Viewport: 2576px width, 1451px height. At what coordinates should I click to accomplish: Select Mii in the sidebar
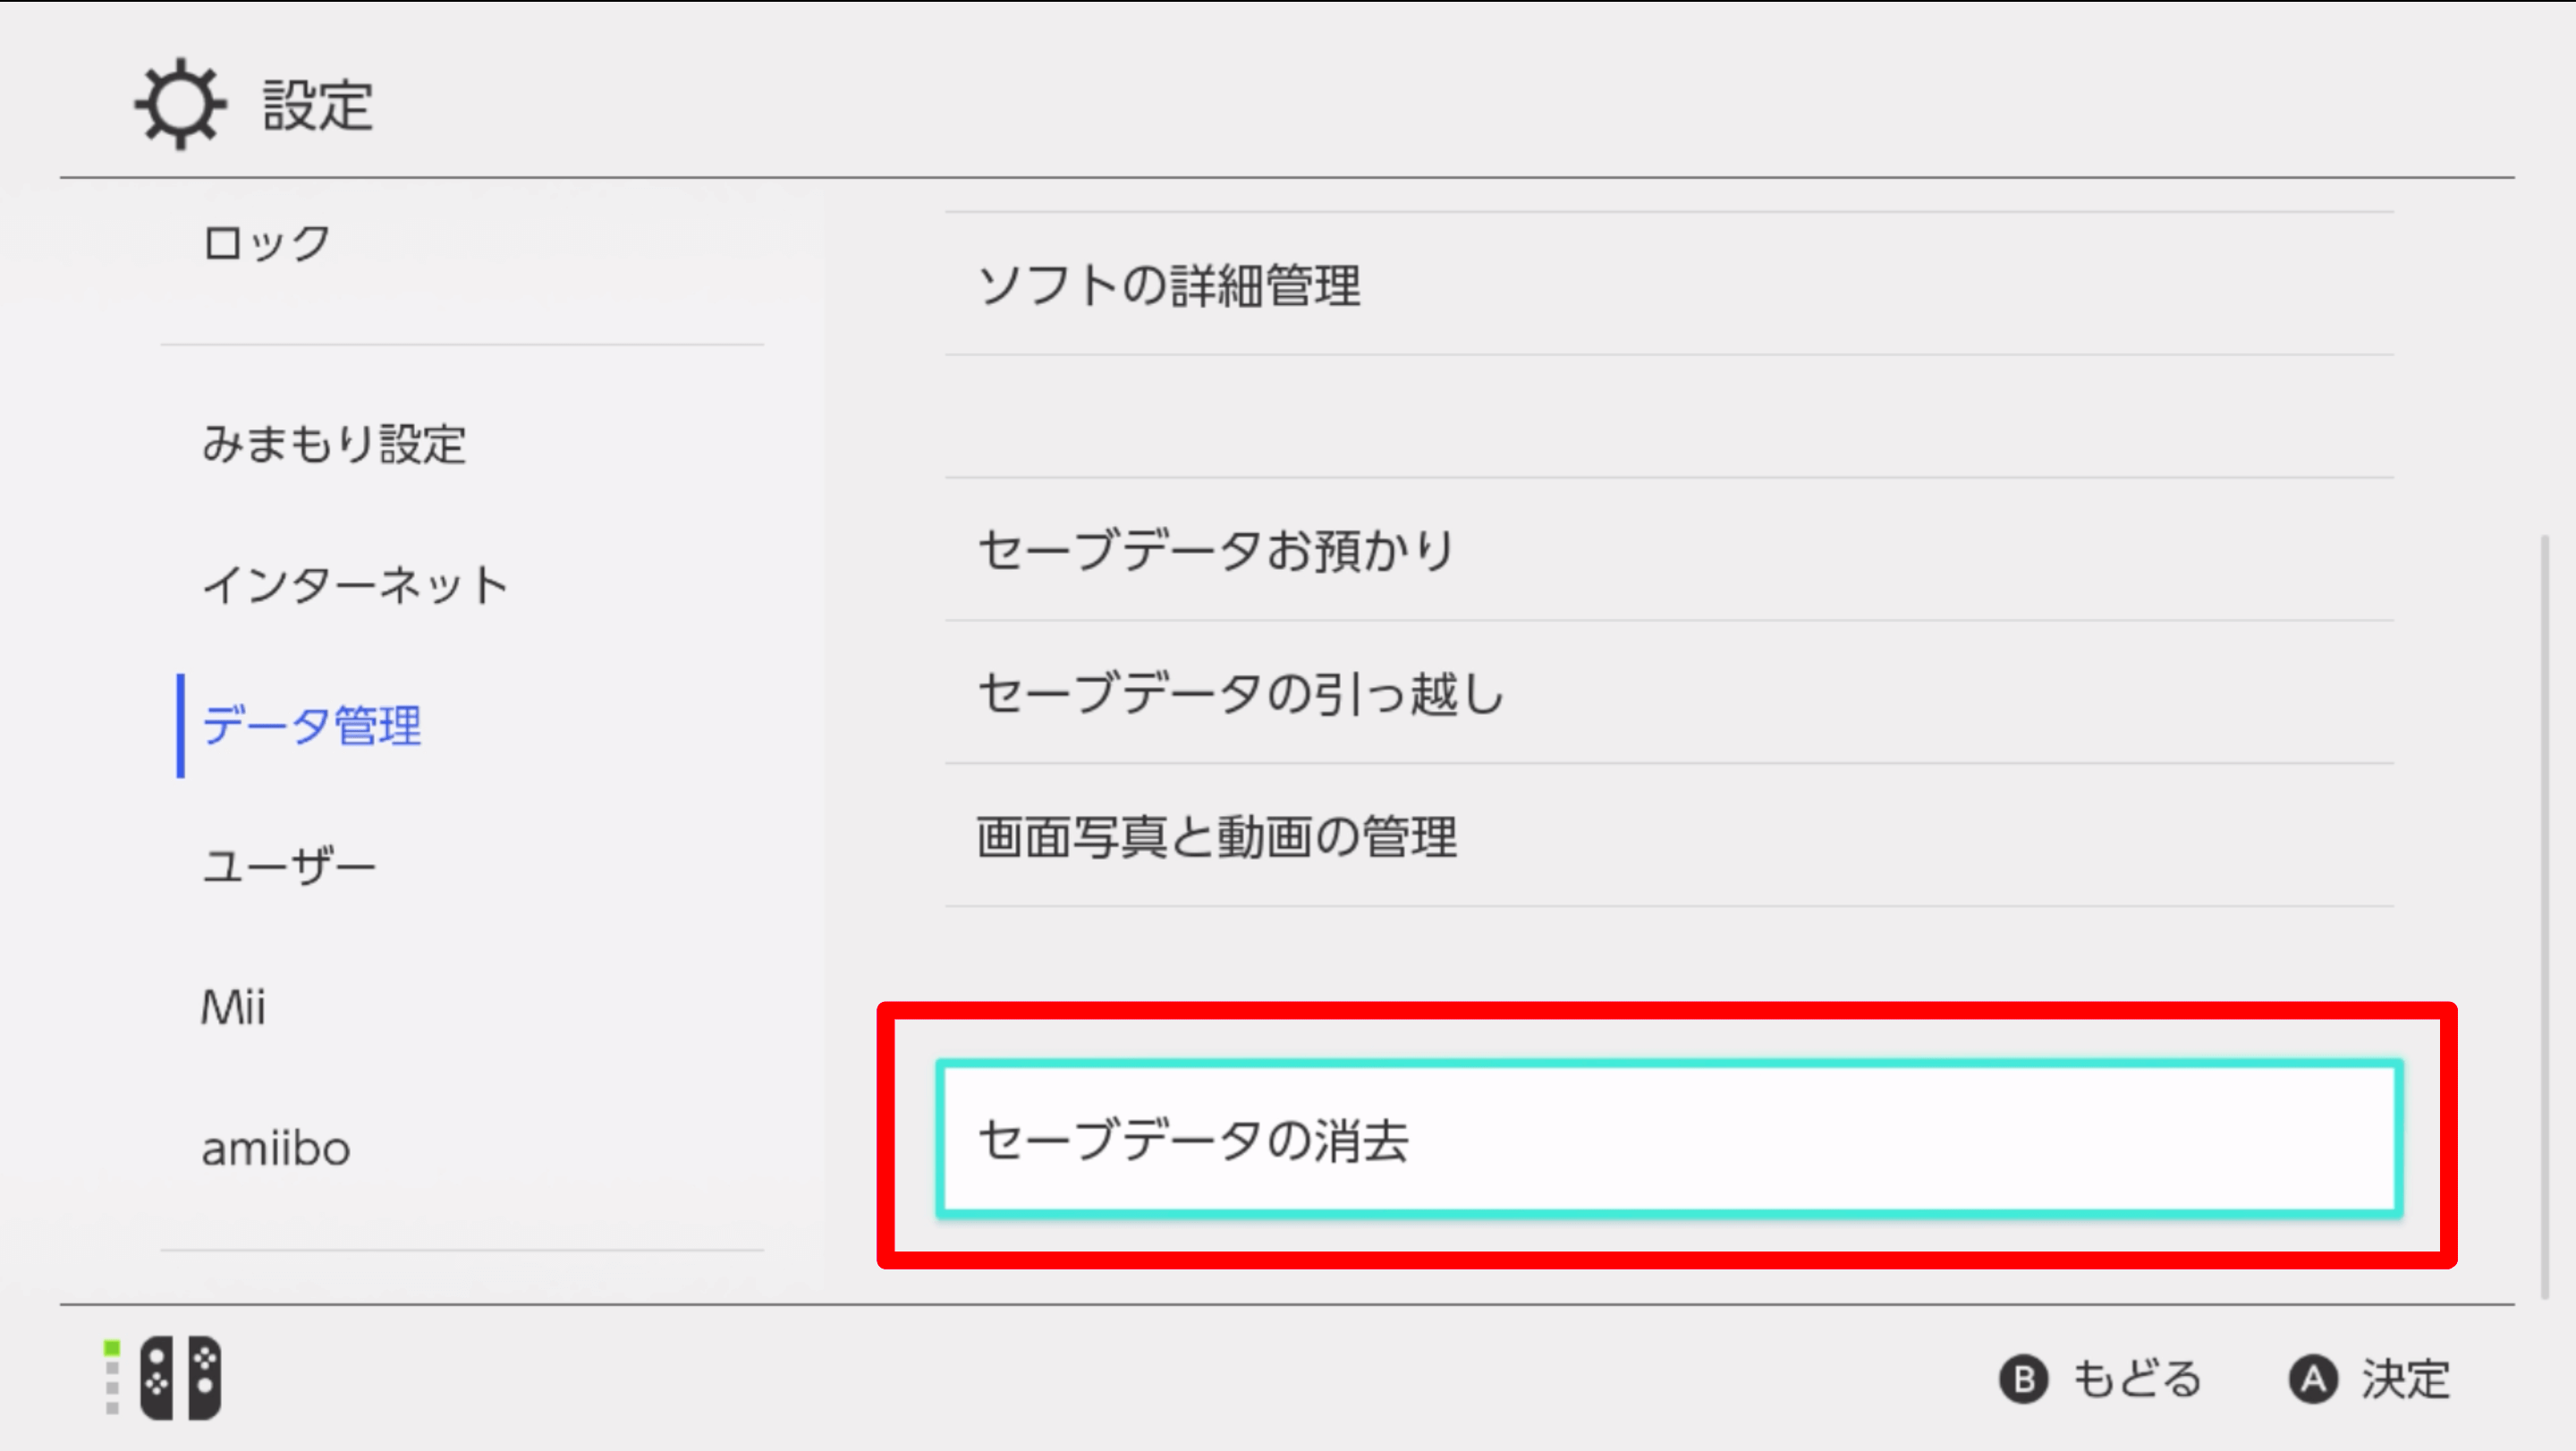[x=234, y=1007]
